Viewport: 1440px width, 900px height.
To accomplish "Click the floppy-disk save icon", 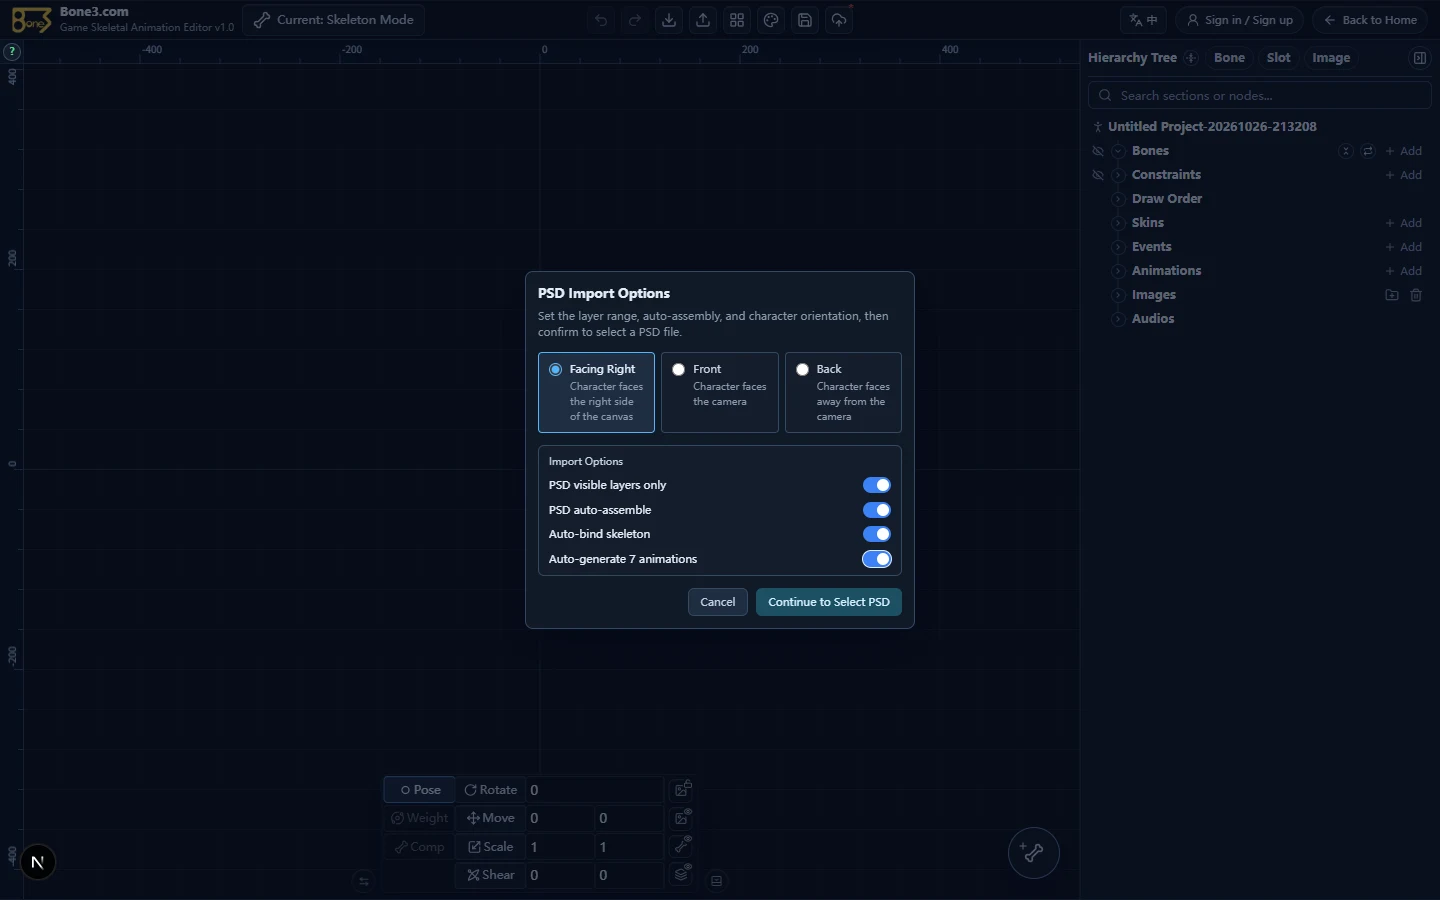I will [x=805, y=20].
